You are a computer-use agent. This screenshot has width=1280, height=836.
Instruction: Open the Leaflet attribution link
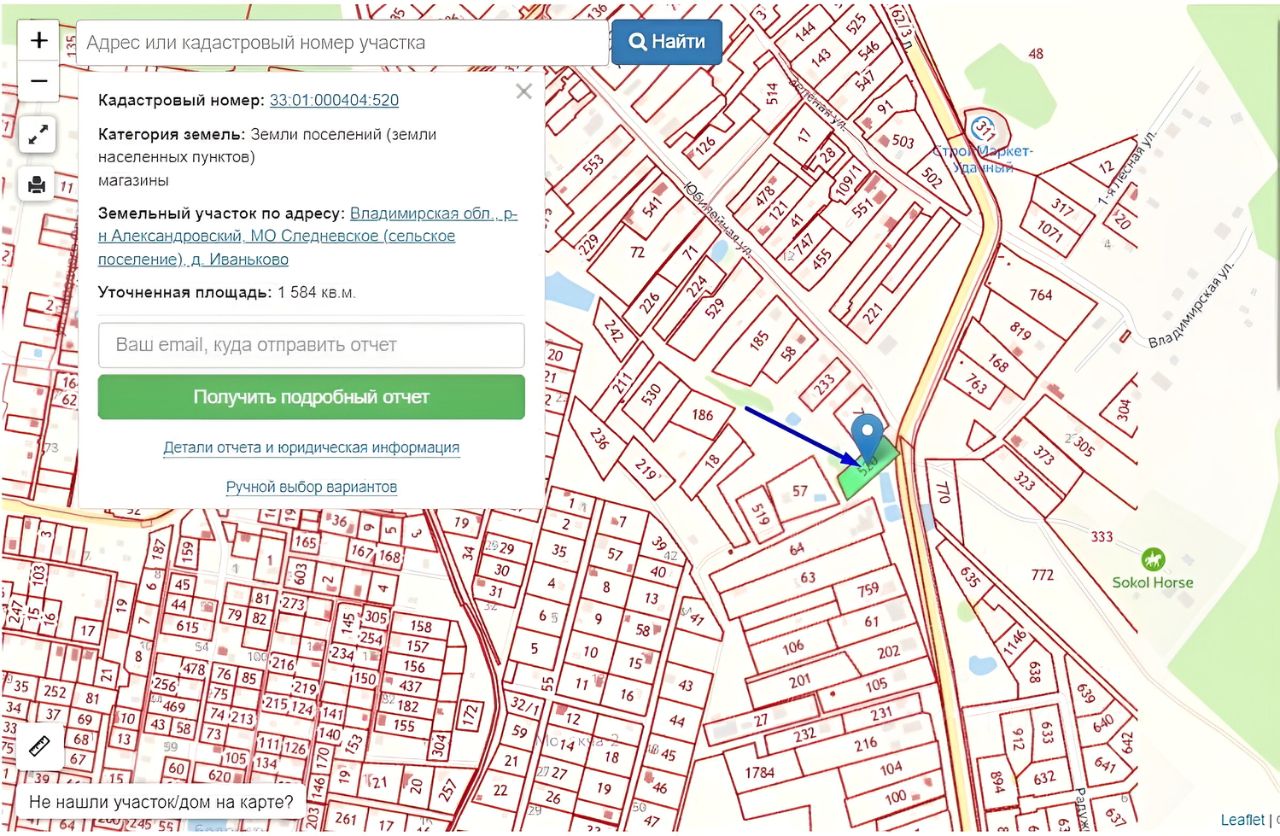[1242, 820]
